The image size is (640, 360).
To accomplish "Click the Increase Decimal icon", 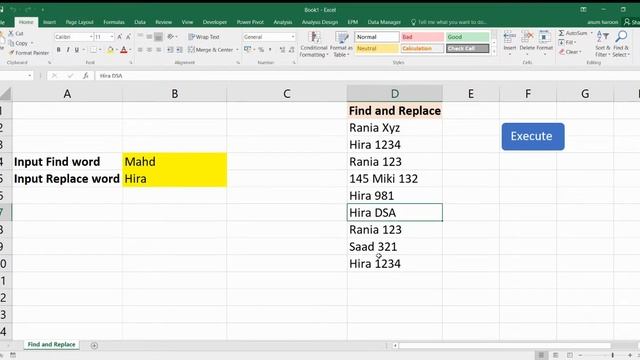I will 282,50.
